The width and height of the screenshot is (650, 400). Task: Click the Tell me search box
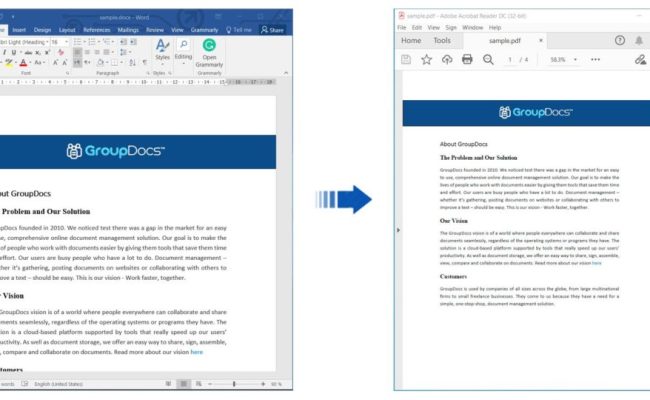pyautogui.click(x=239, y=30)
